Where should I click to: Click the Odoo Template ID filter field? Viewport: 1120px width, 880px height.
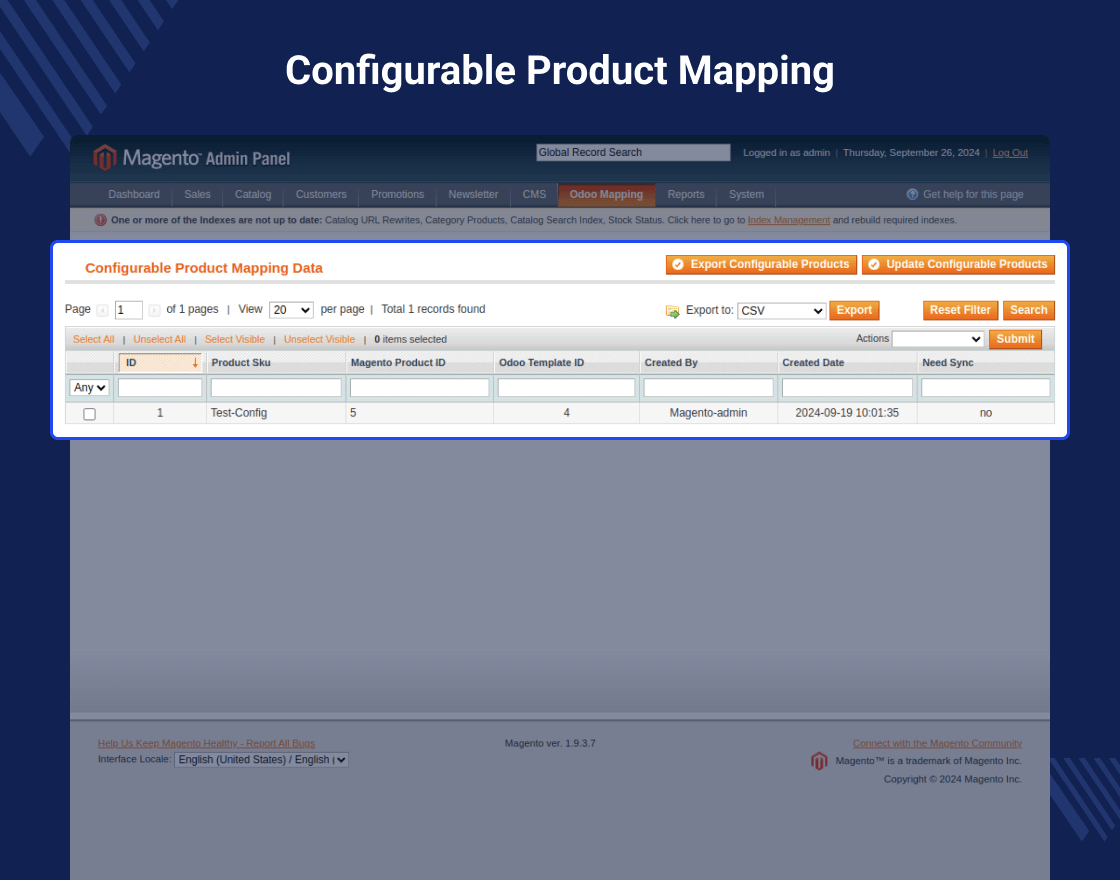tap(566, 387)
